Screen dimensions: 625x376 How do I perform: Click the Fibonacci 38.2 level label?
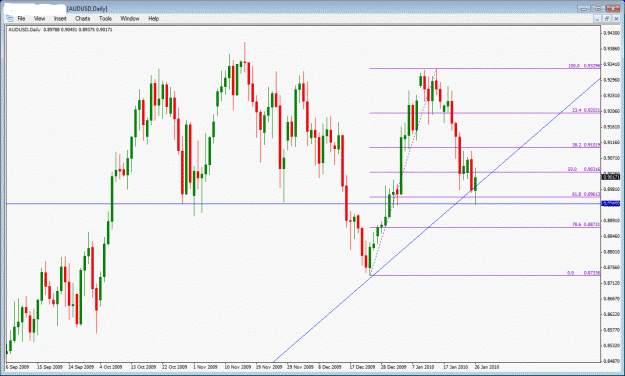pyautogui.click(x=586, y=145)
